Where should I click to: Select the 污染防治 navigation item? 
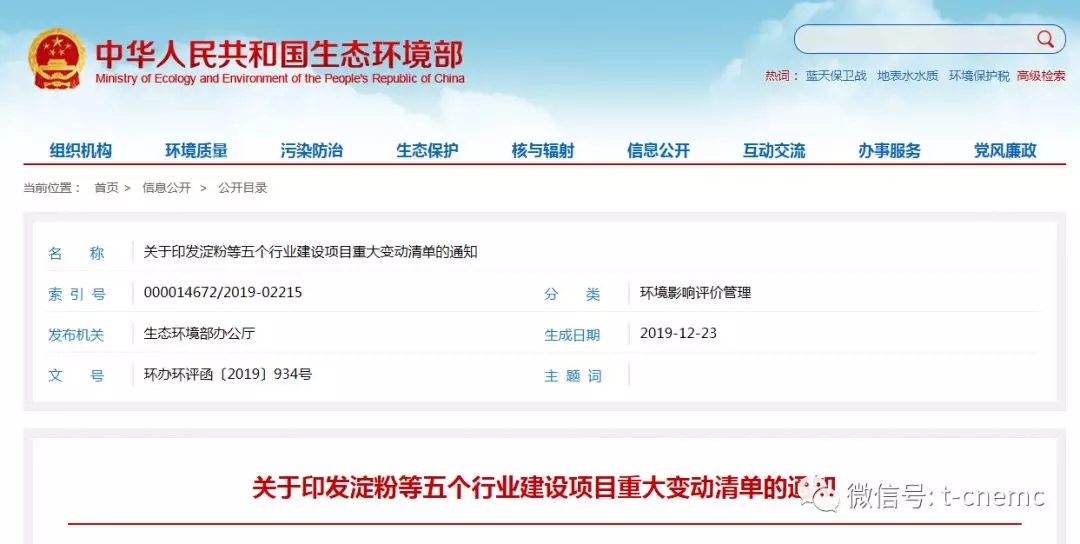click(x=311, y=151)
